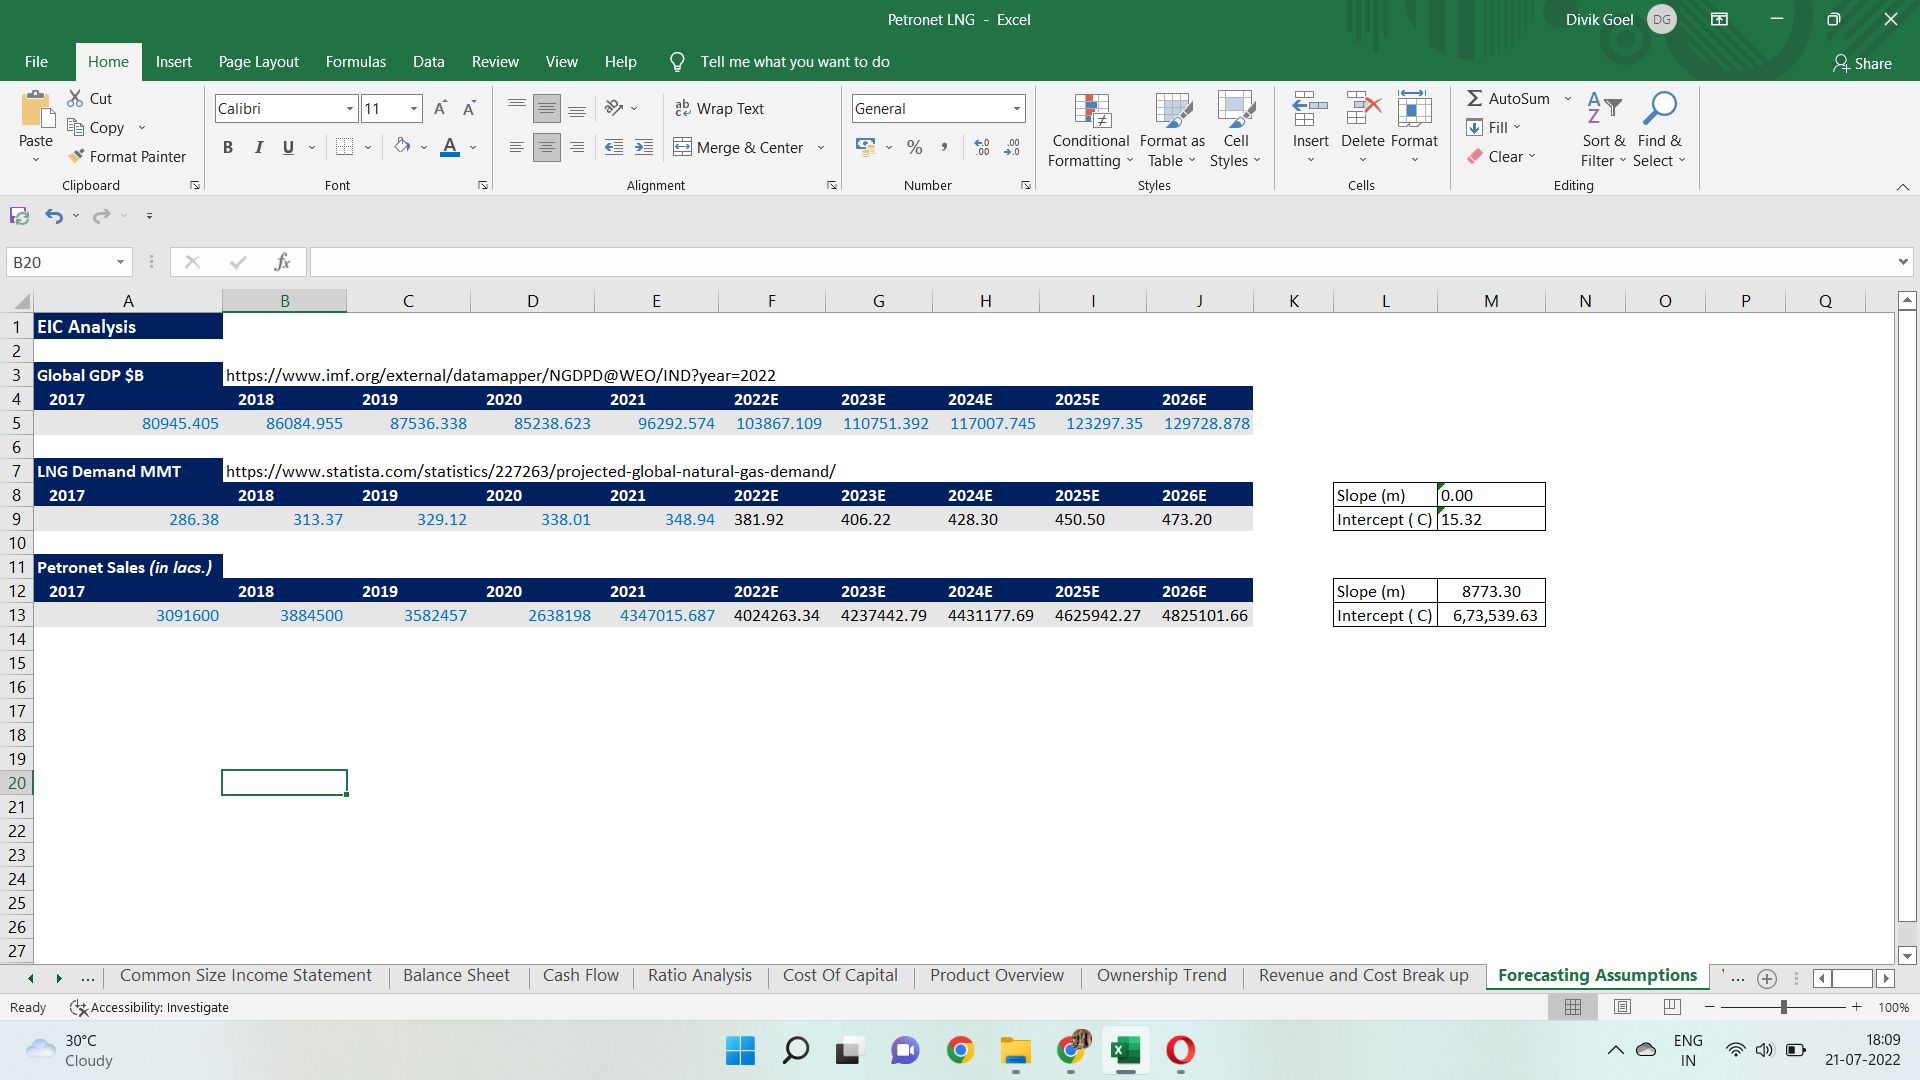Click the fill color bucket icon
The image size is (1920, 1080).
coord(402,147)
